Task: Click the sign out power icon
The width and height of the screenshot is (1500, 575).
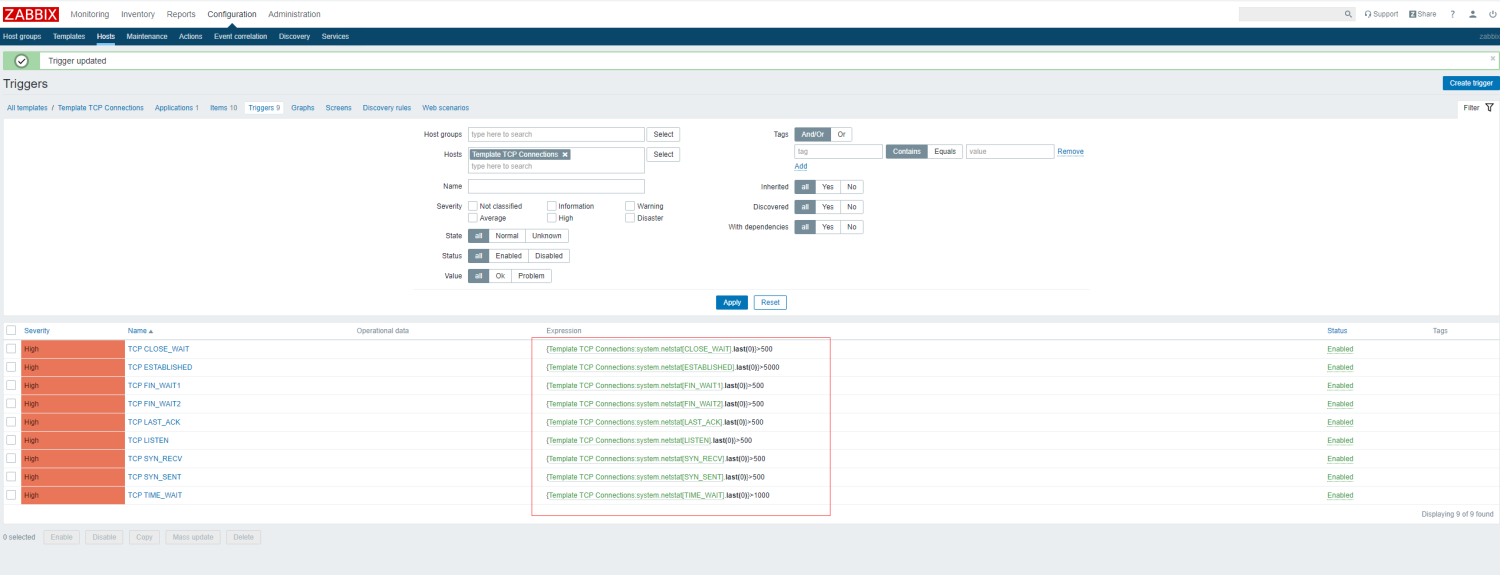Action: (1492, 14)
